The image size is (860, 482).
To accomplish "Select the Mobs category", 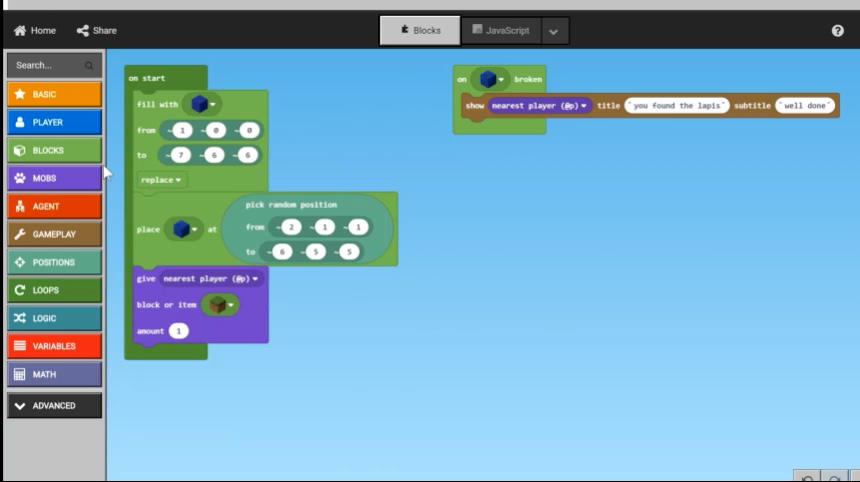I will (54, 178).
